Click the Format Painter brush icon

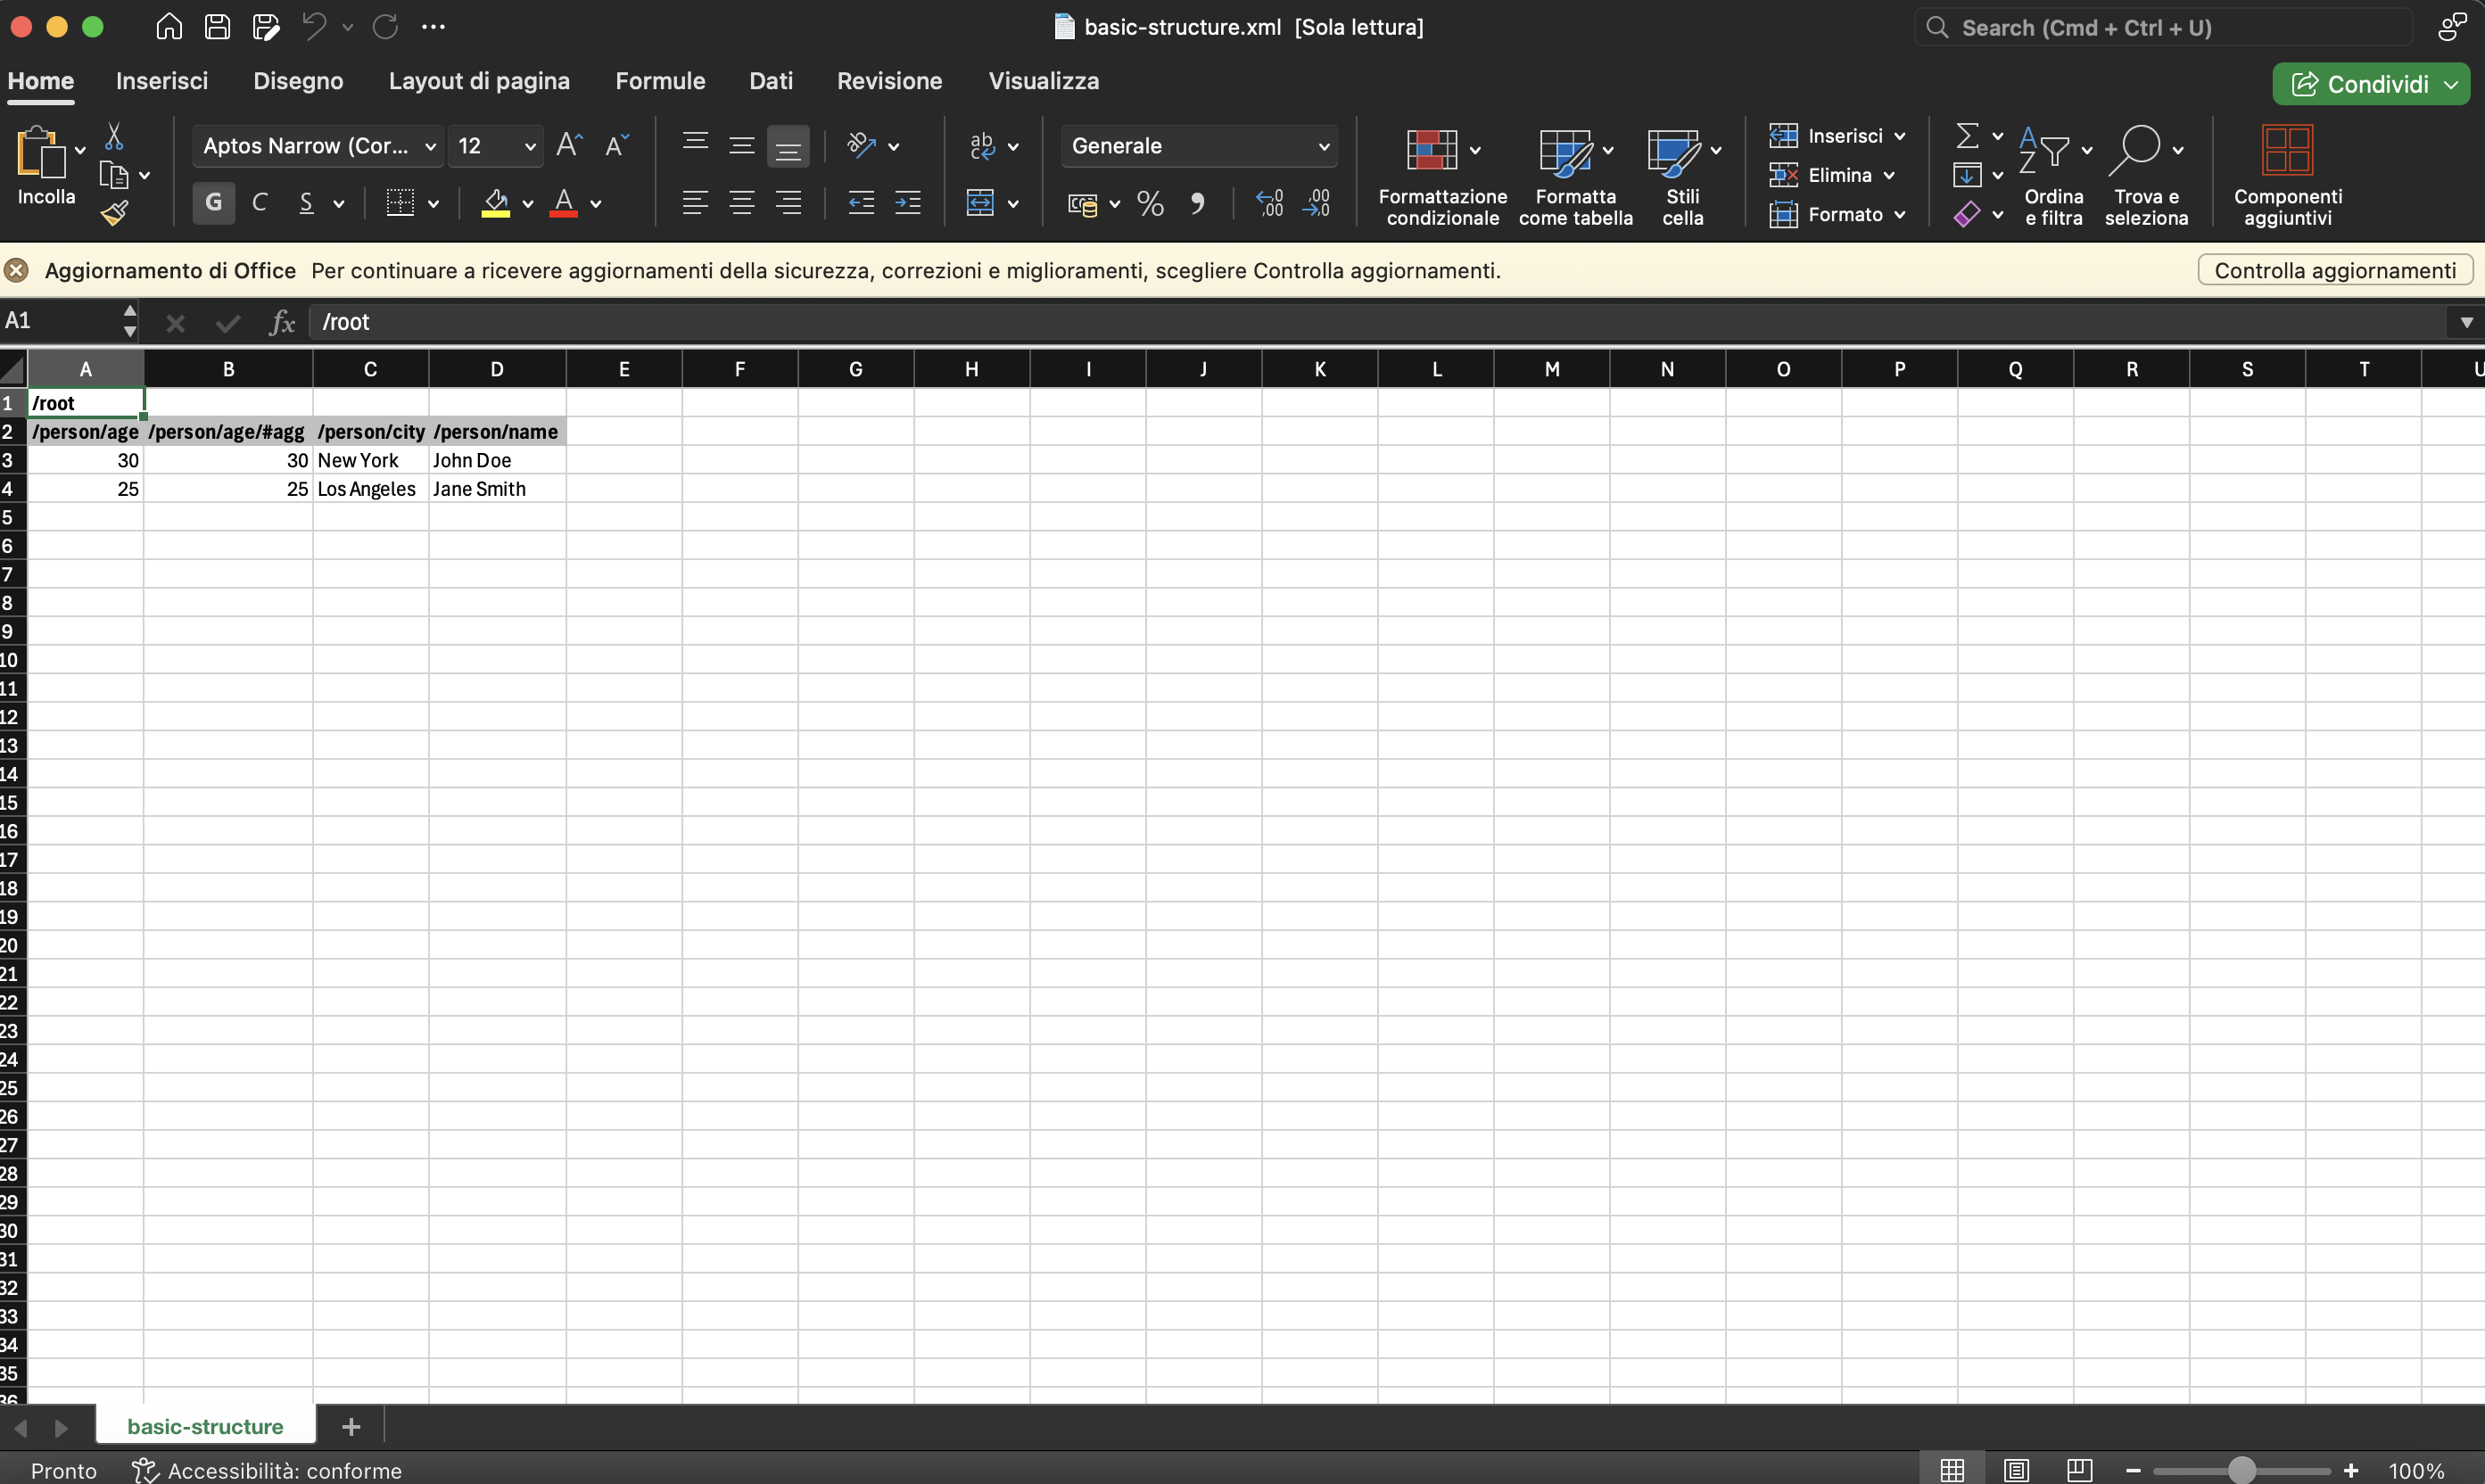coord(114,213)
